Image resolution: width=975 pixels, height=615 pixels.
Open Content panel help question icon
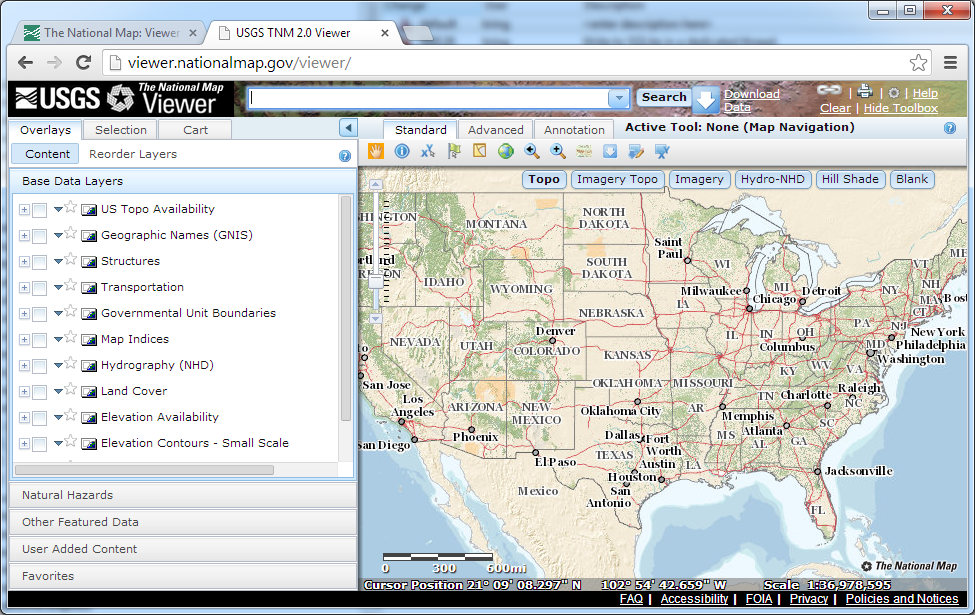pos(344,156)
